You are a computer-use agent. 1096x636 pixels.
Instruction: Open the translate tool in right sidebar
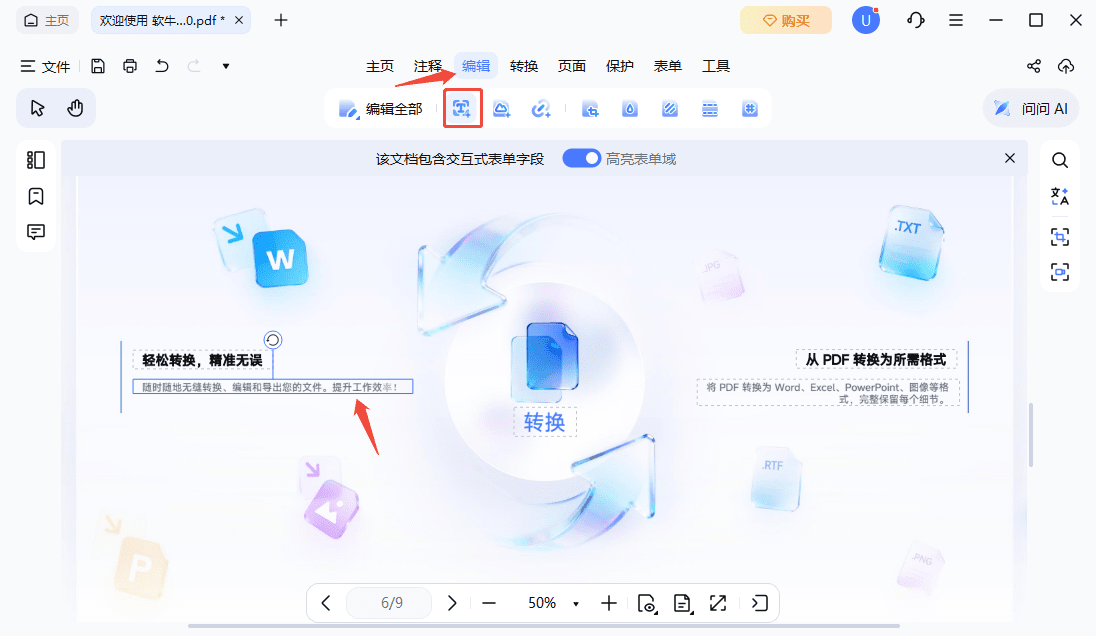(x=1060, y=196)
